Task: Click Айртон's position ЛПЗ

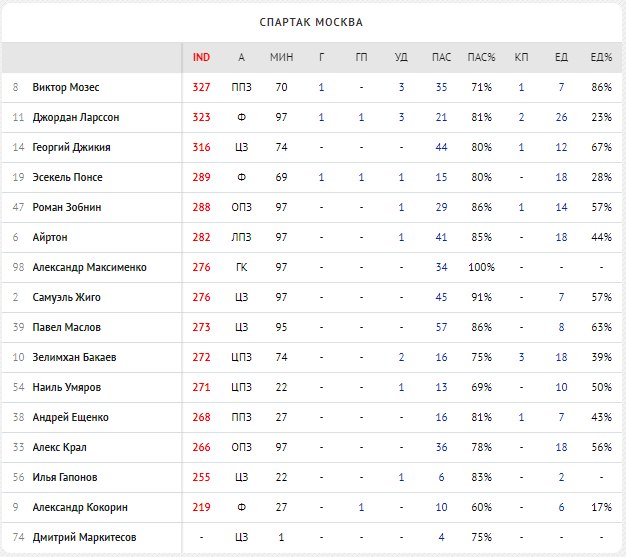Action: coord(242,237)
